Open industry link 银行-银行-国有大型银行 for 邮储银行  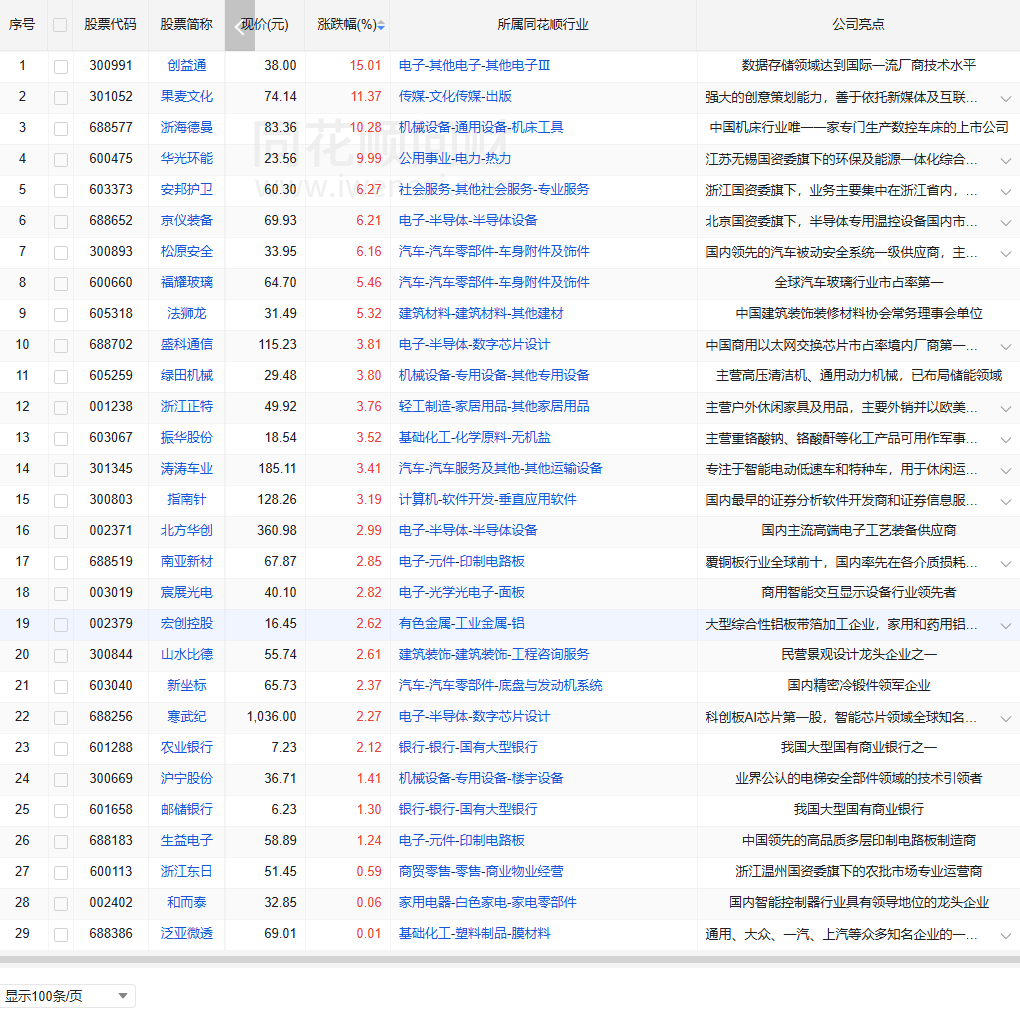click(x=468, y=810)
